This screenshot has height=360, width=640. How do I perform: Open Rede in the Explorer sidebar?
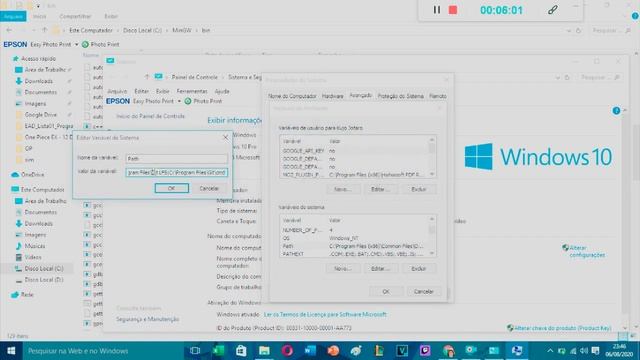coord(22,294)
